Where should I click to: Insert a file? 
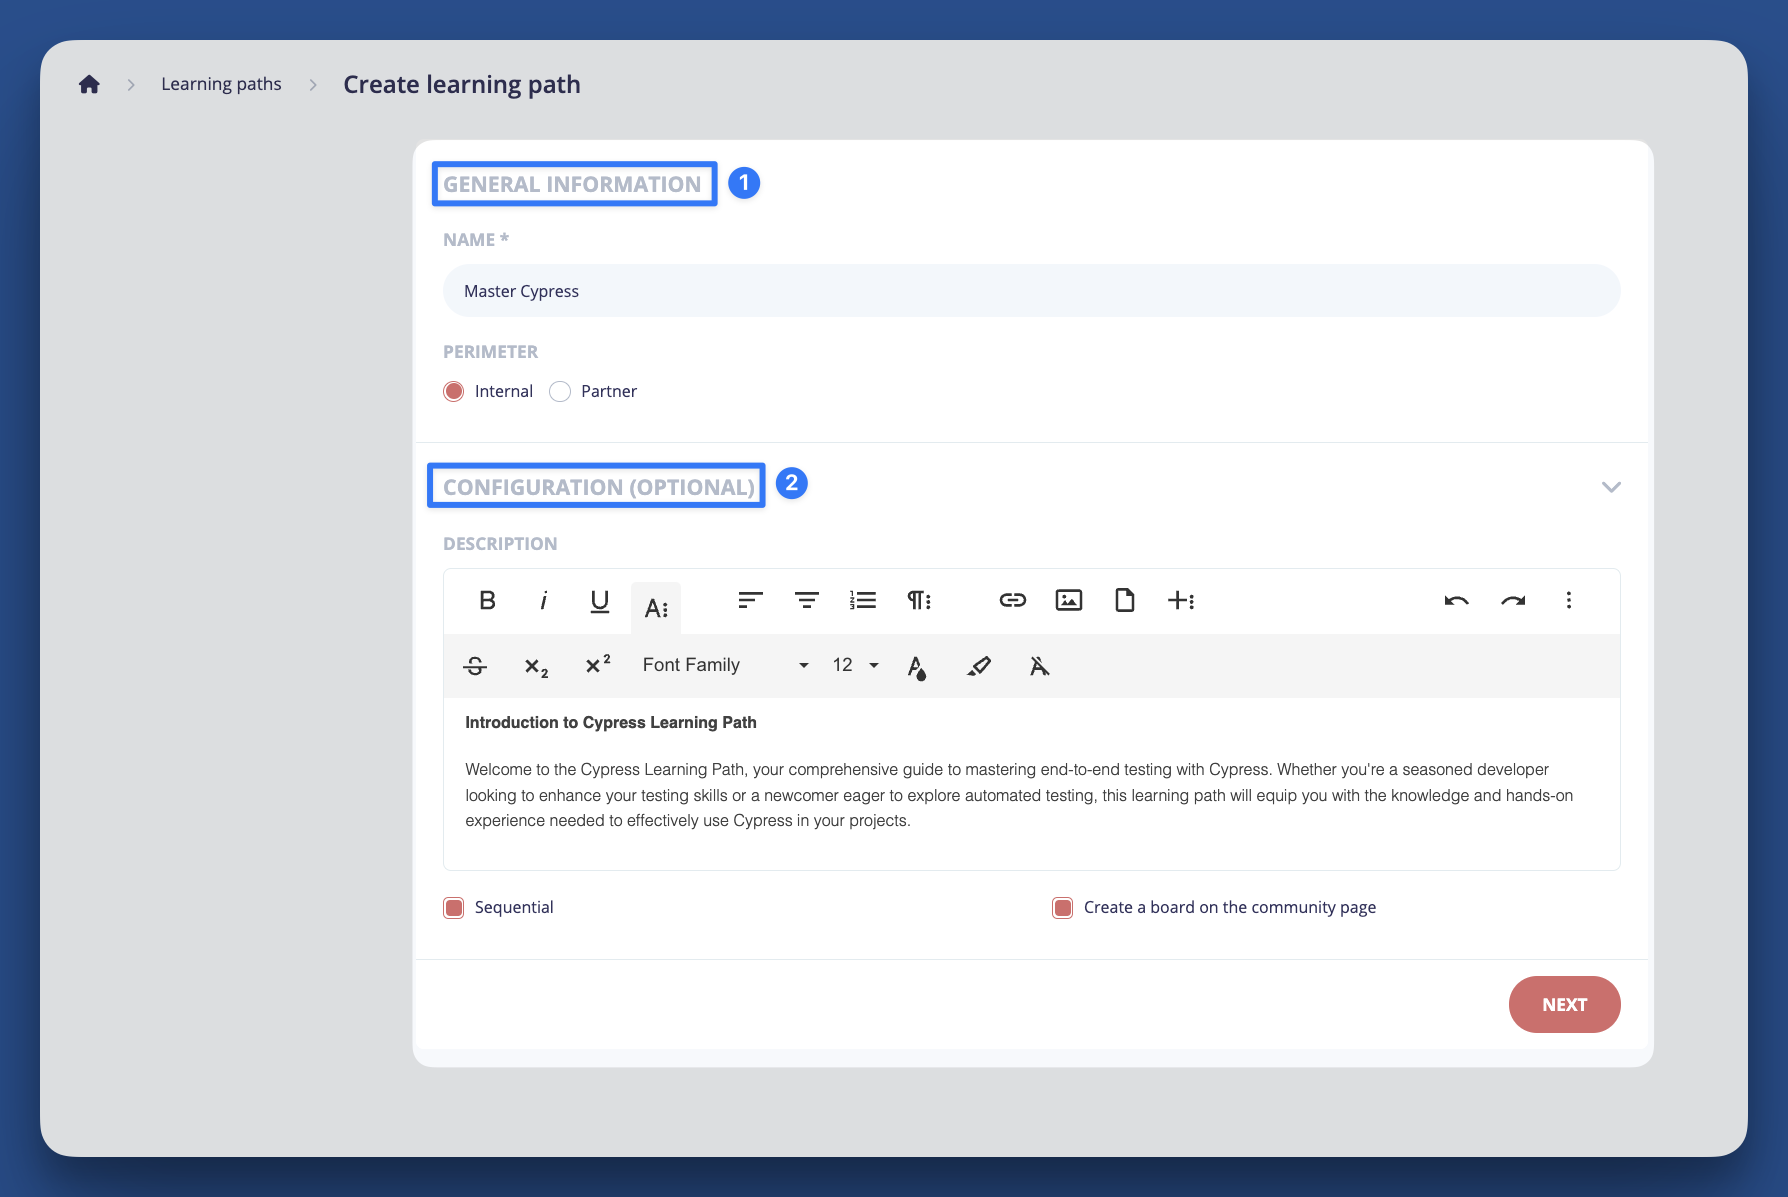click(x=1125, y=600)
